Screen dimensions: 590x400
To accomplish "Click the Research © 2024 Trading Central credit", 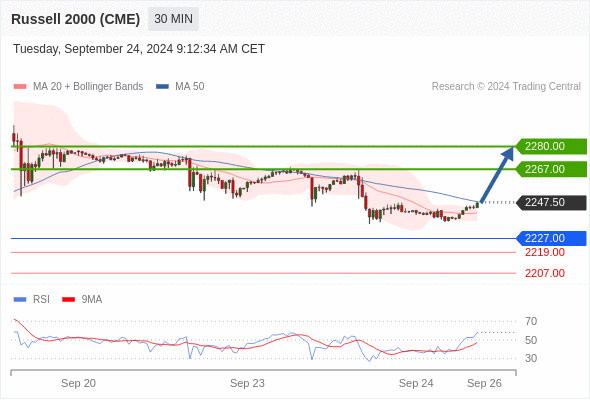I will click(506, 87).
